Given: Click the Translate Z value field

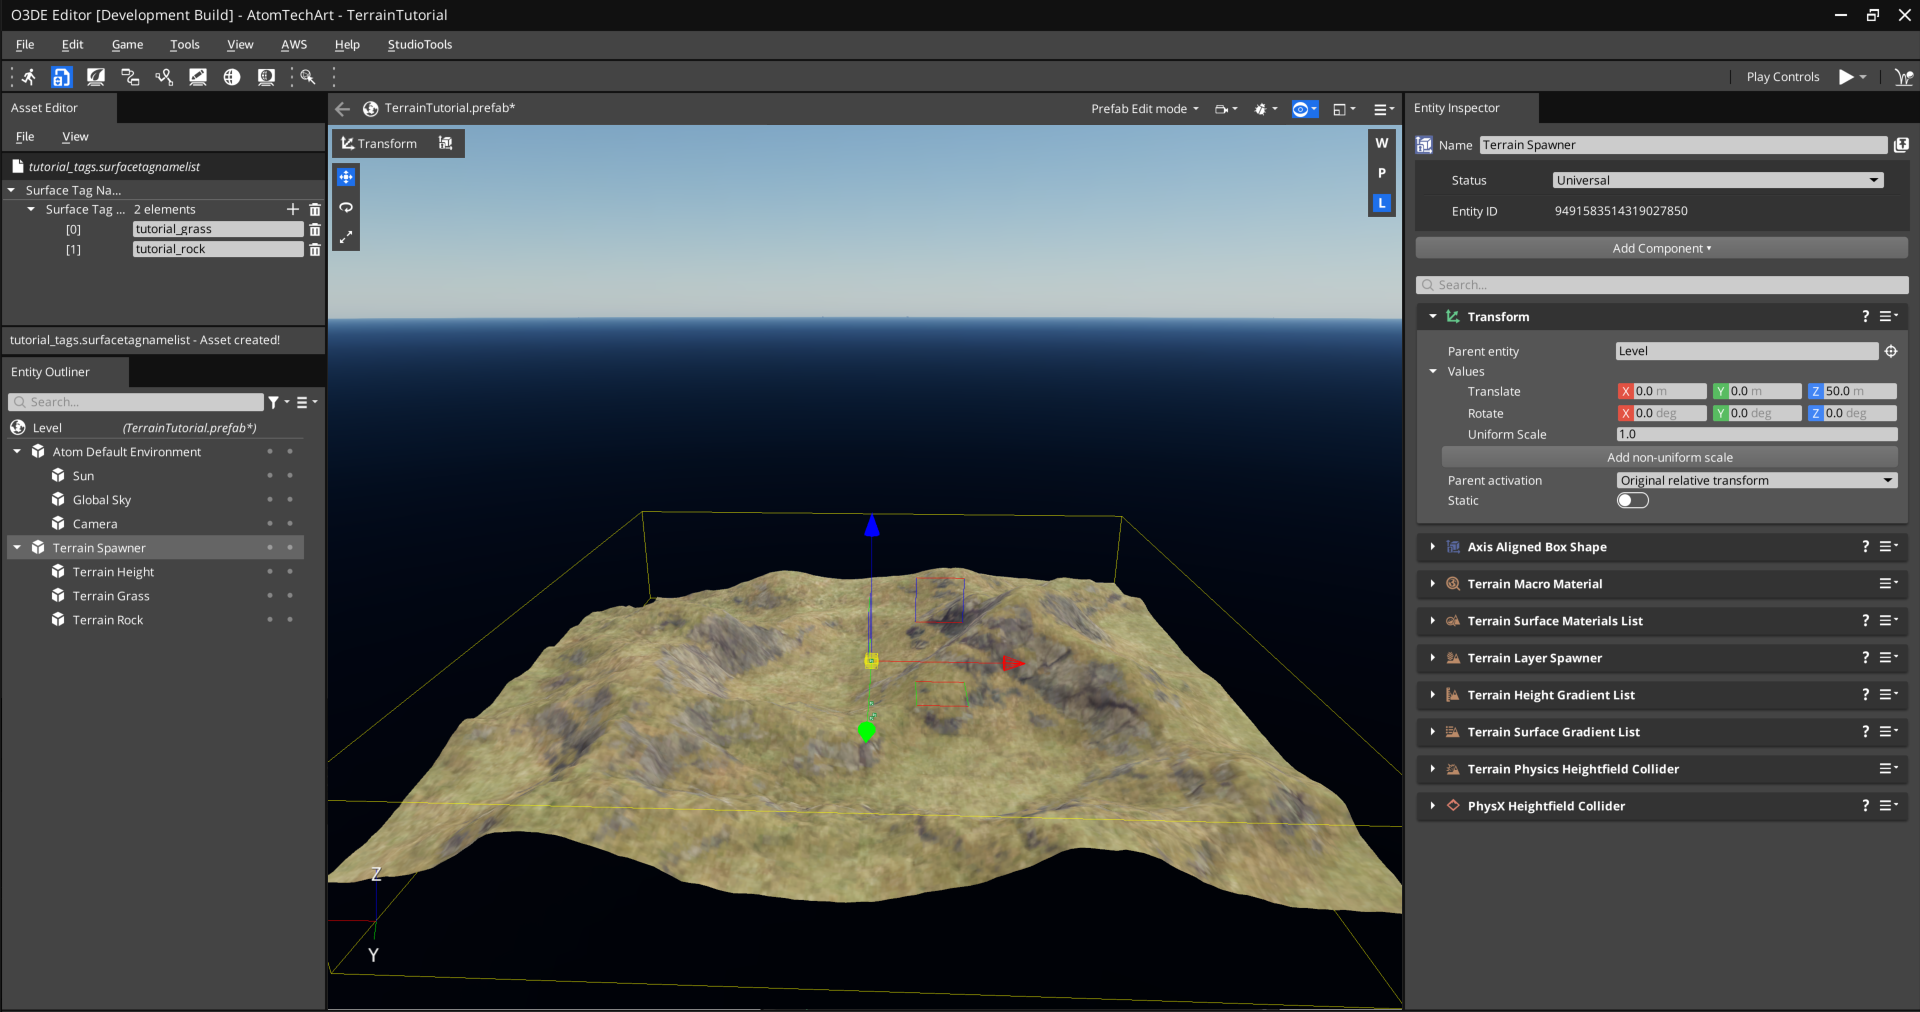Looking at the screenshot, I should [x=1858, y=391].
